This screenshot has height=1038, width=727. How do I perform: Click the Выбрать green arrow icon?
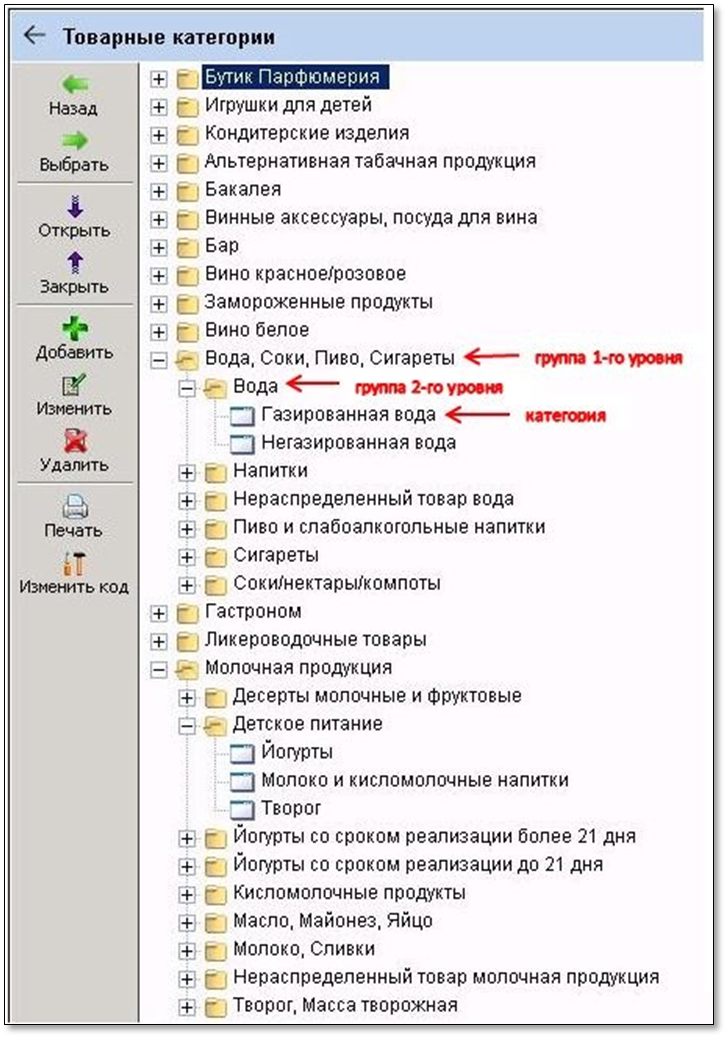(74, 141)
